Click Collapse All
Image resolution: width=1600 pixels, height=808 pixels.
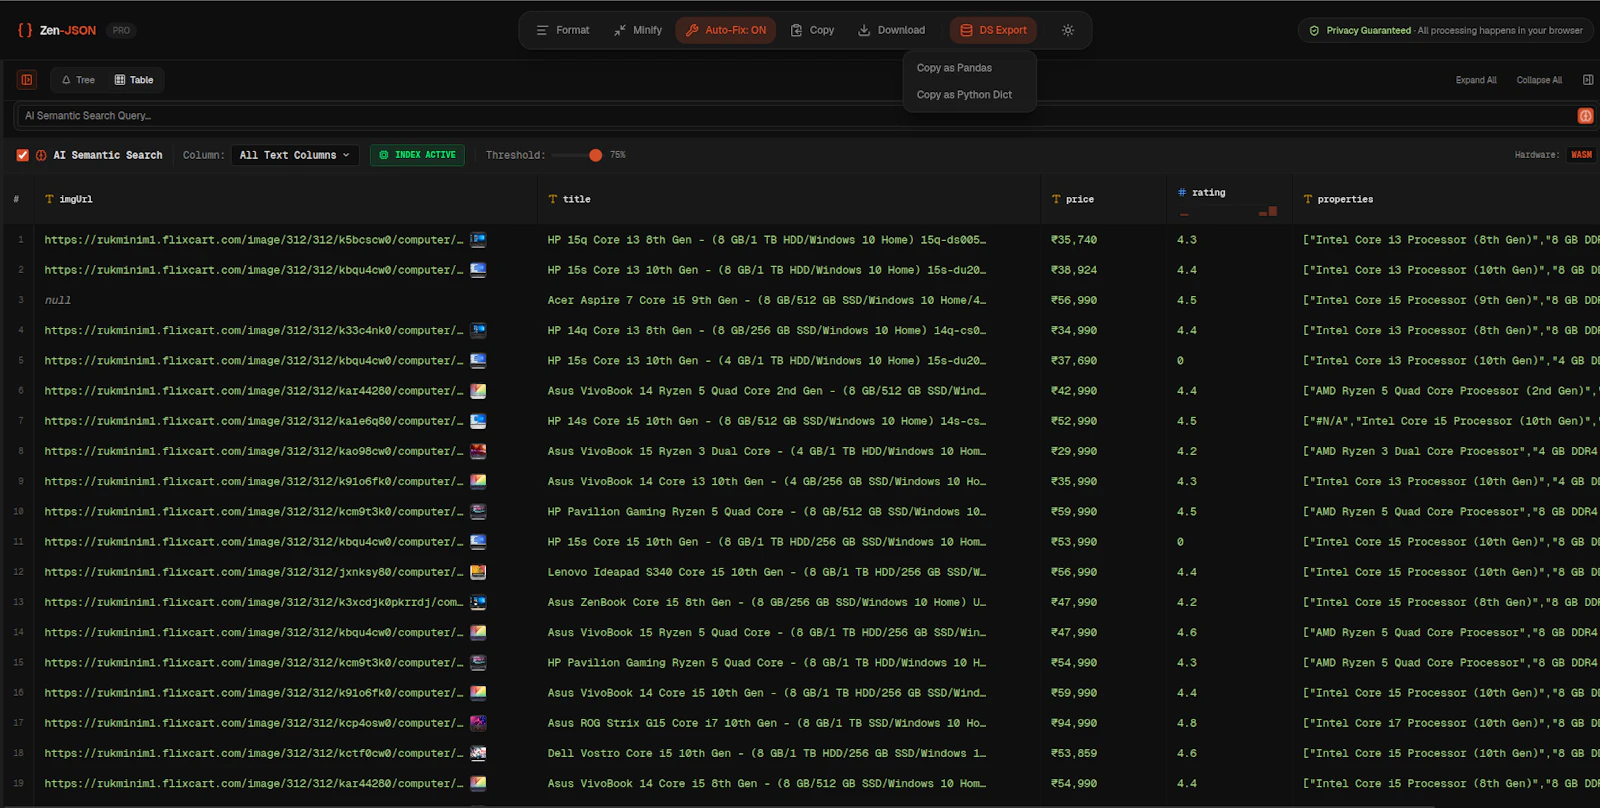(x=1539, y=80)
